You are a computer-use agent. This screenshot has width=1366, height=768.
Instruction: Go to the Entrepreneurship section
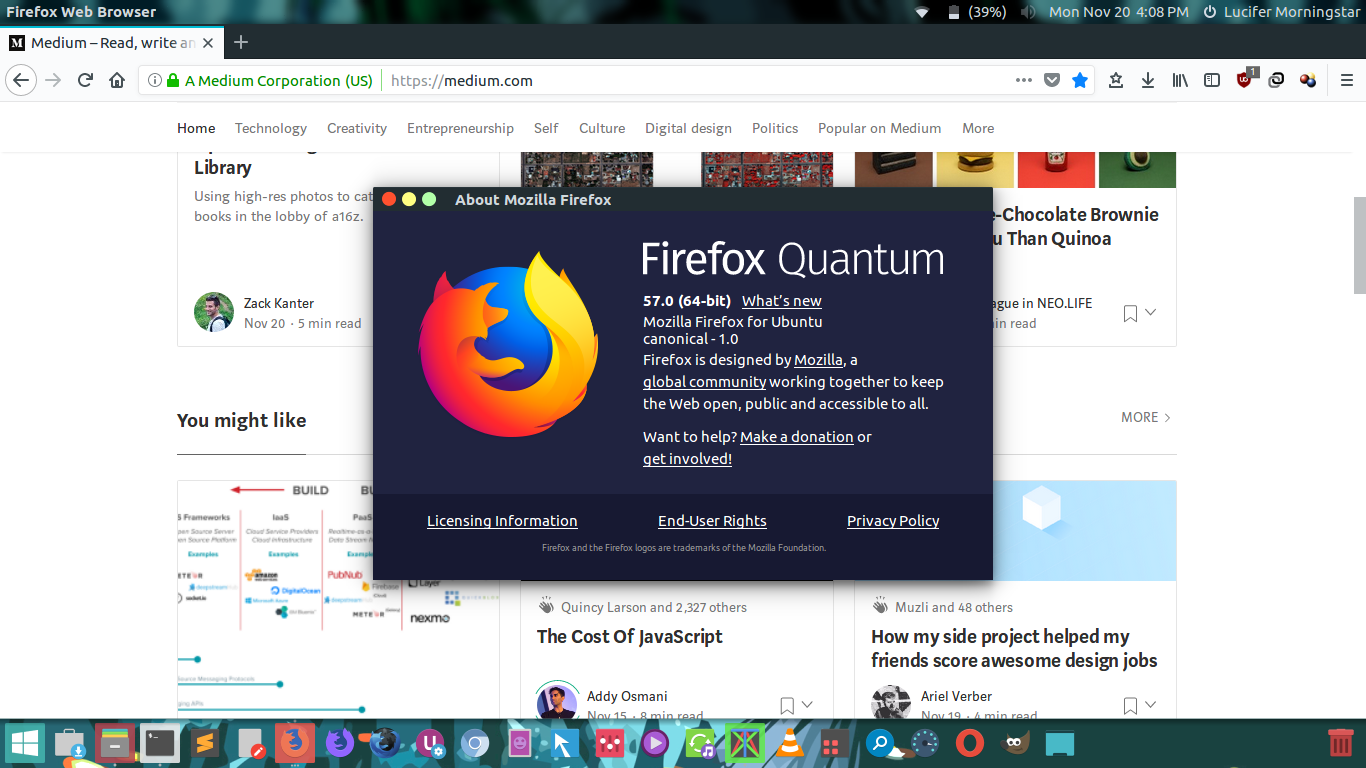pos(460,128)
